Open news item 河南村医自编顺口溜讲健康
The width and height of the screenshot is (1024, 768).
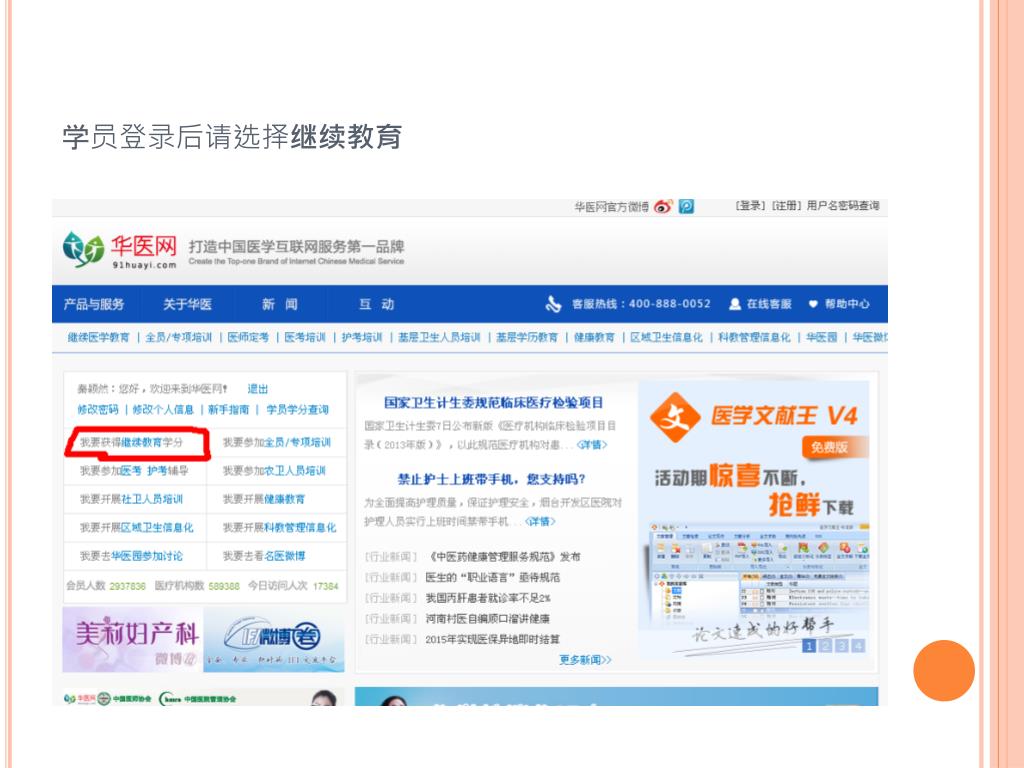487,618
